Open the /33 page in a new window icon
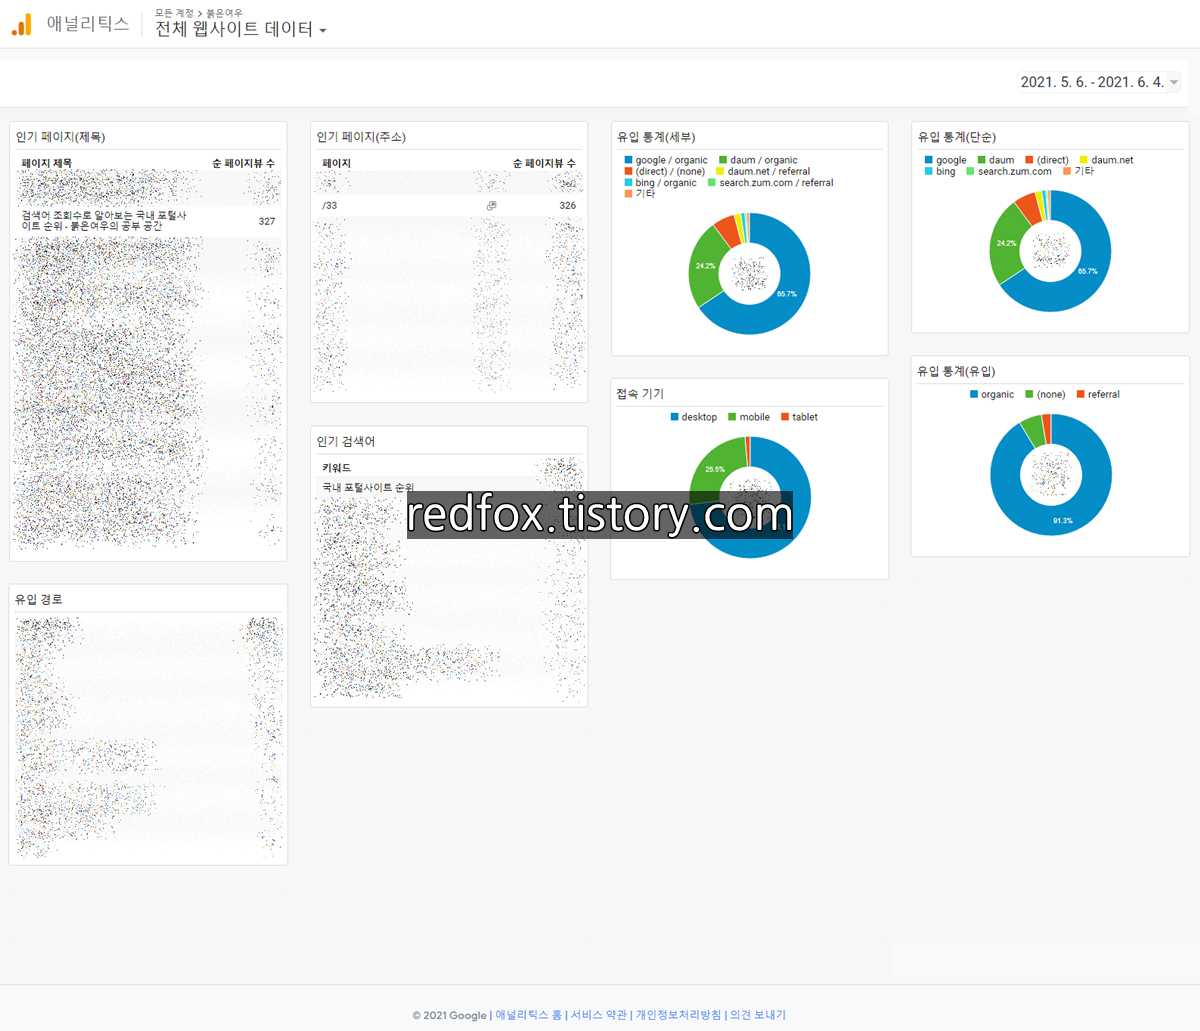1200x1031 pixels. [x=491, y=205]
